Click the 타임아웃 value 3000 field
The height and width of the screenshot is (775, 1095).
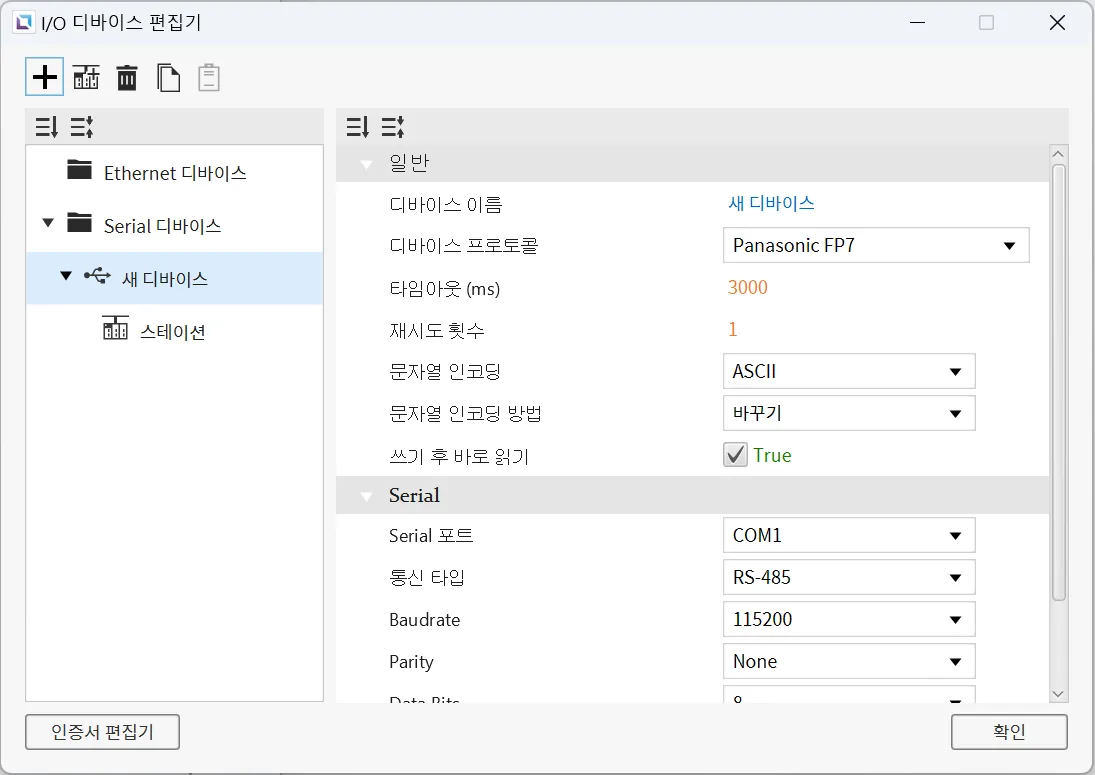748,288
